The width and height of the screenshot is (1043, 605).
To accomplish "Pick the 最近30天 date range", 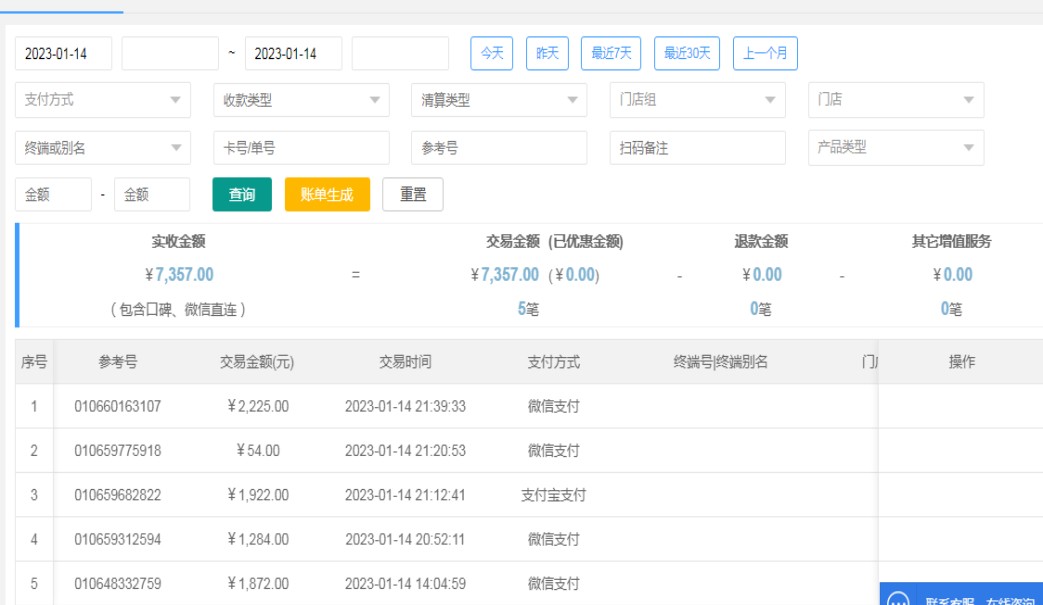I will (687, 53).
